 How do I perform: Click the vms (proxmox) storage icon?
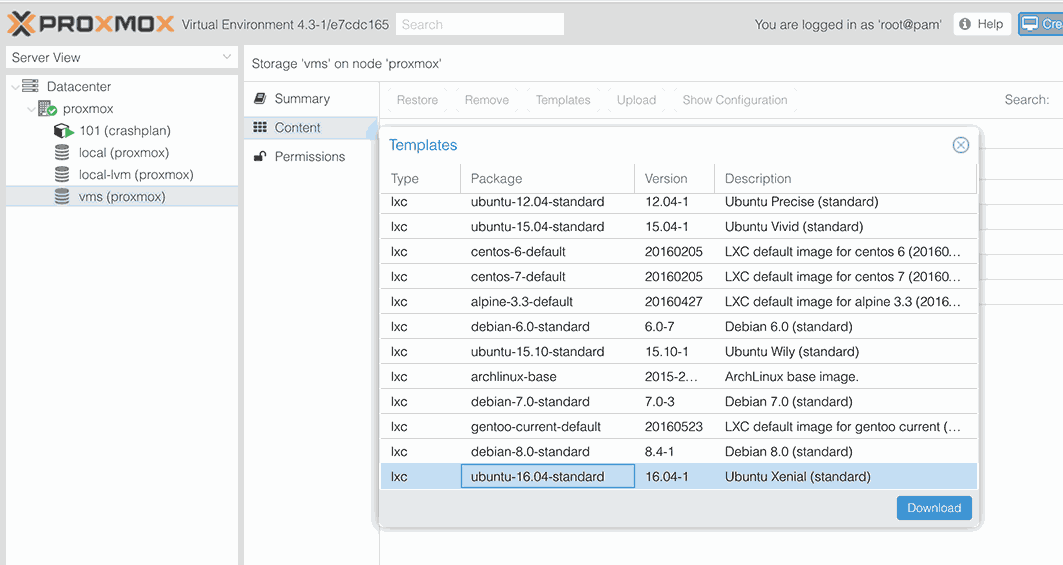point(62,197)
